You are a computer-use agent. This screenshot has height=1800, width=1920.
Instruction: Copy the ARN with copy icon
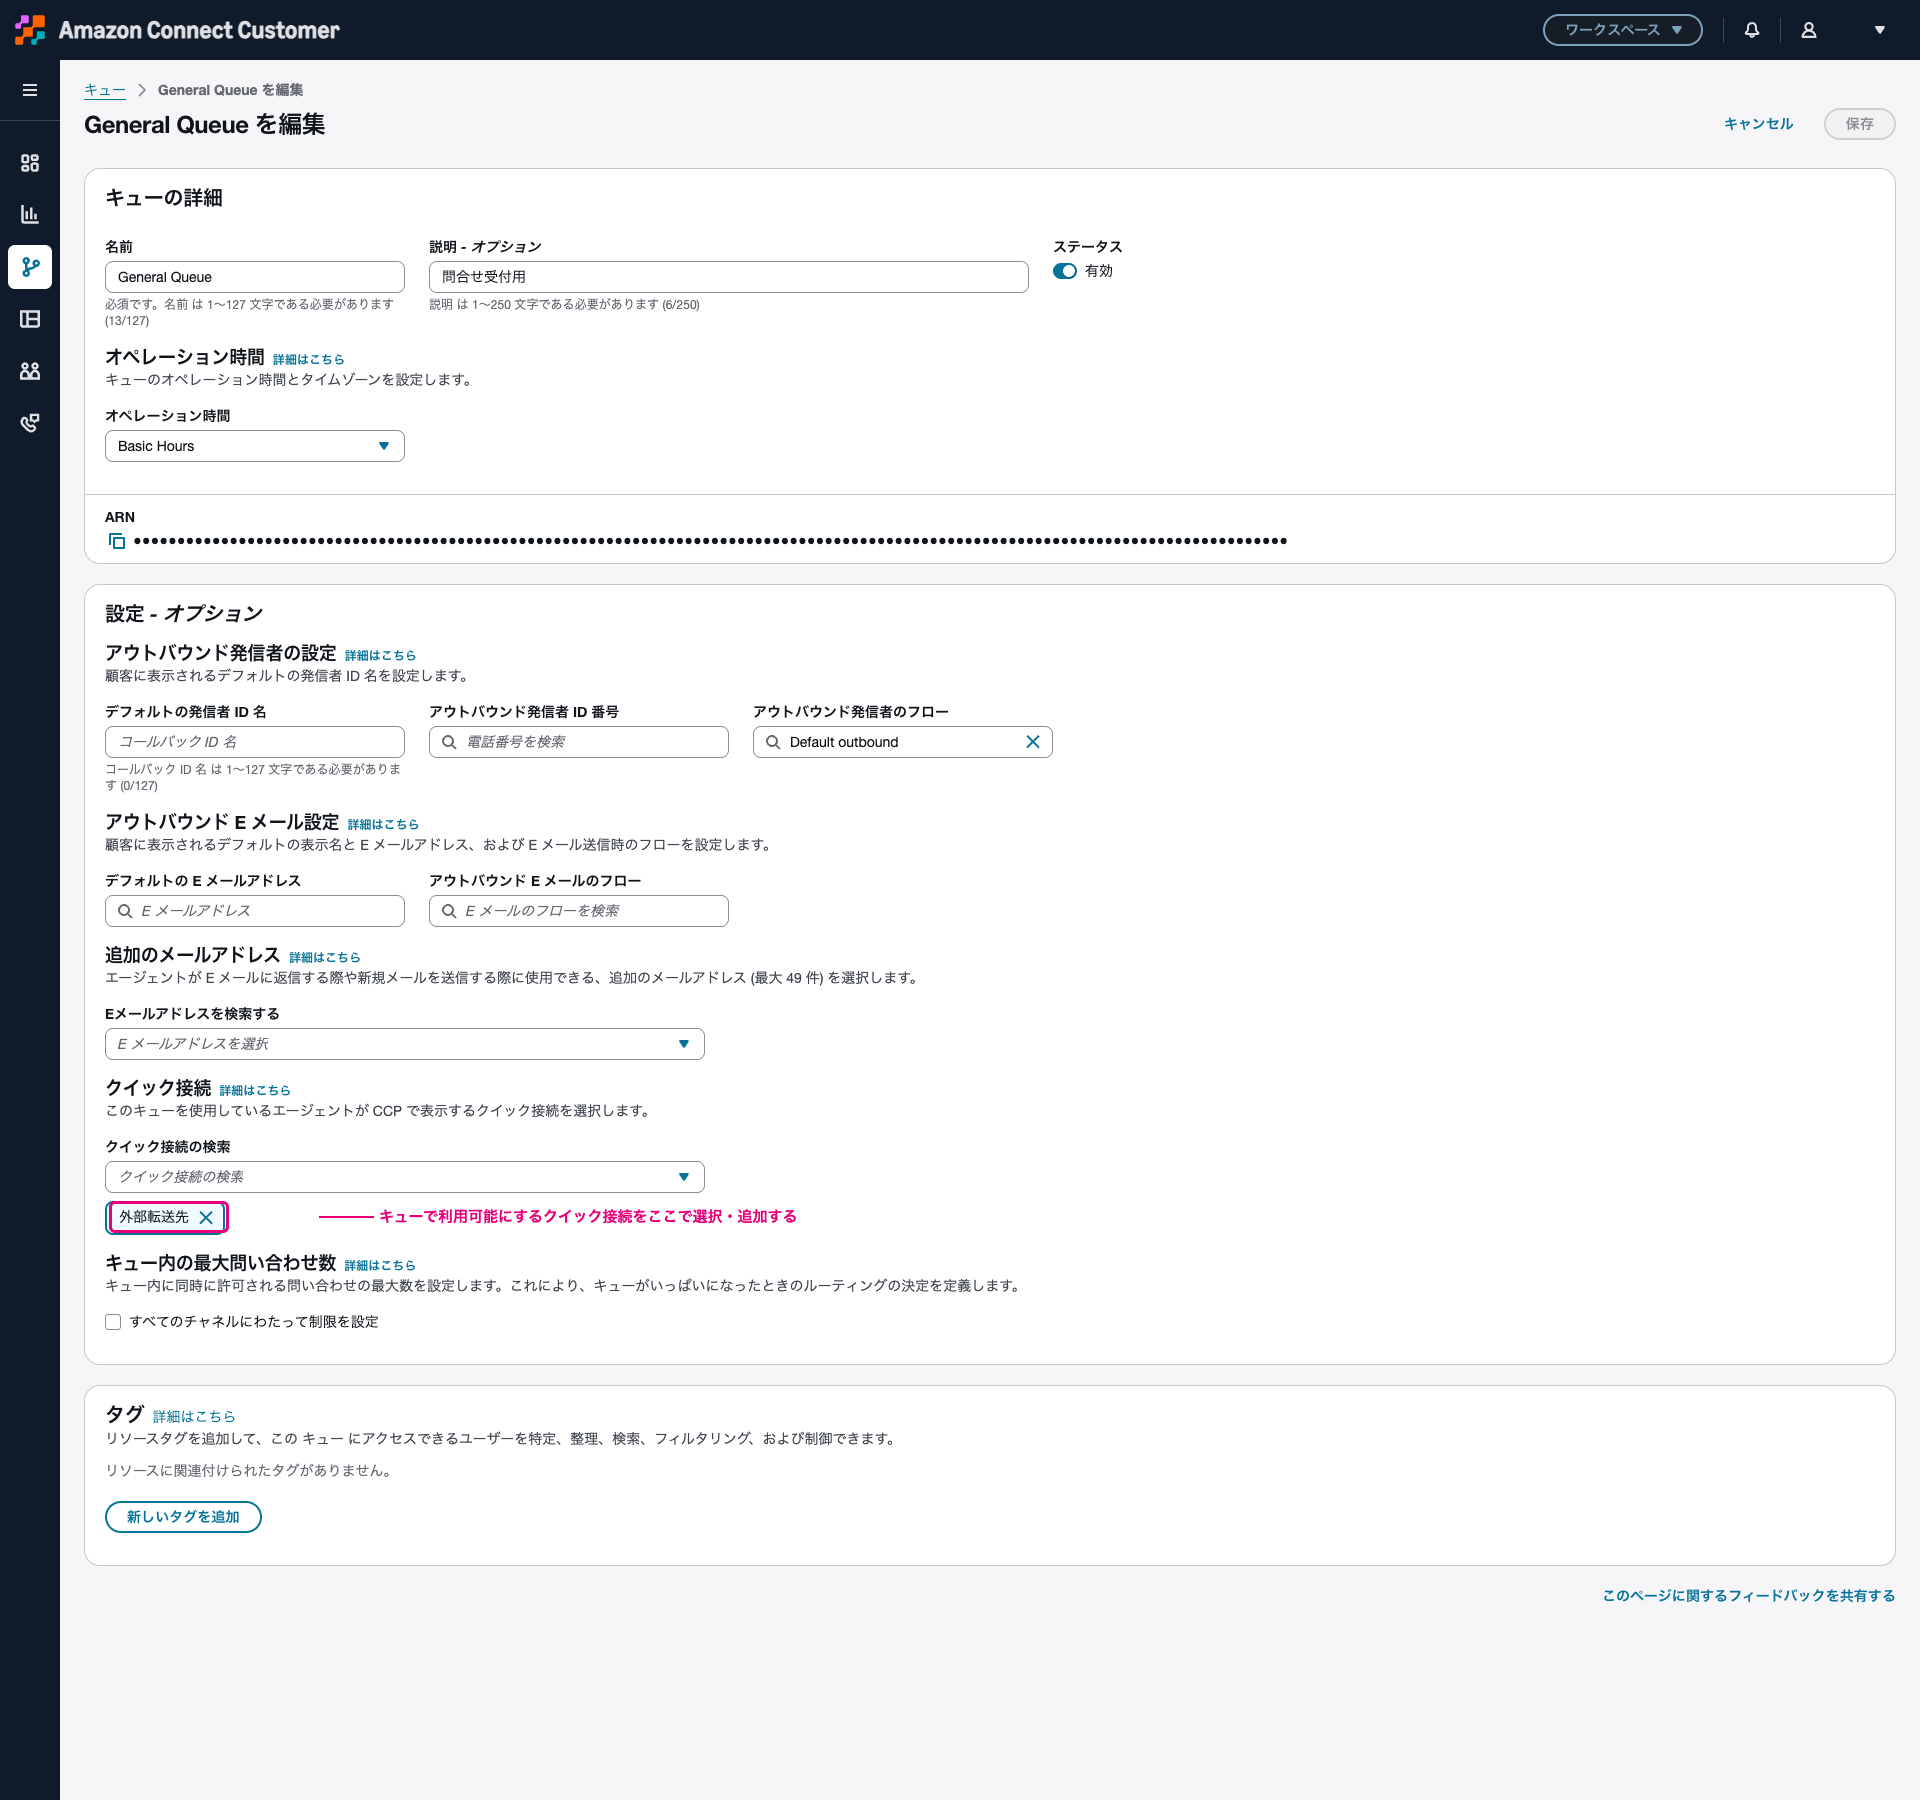click(x=117, y=541)
